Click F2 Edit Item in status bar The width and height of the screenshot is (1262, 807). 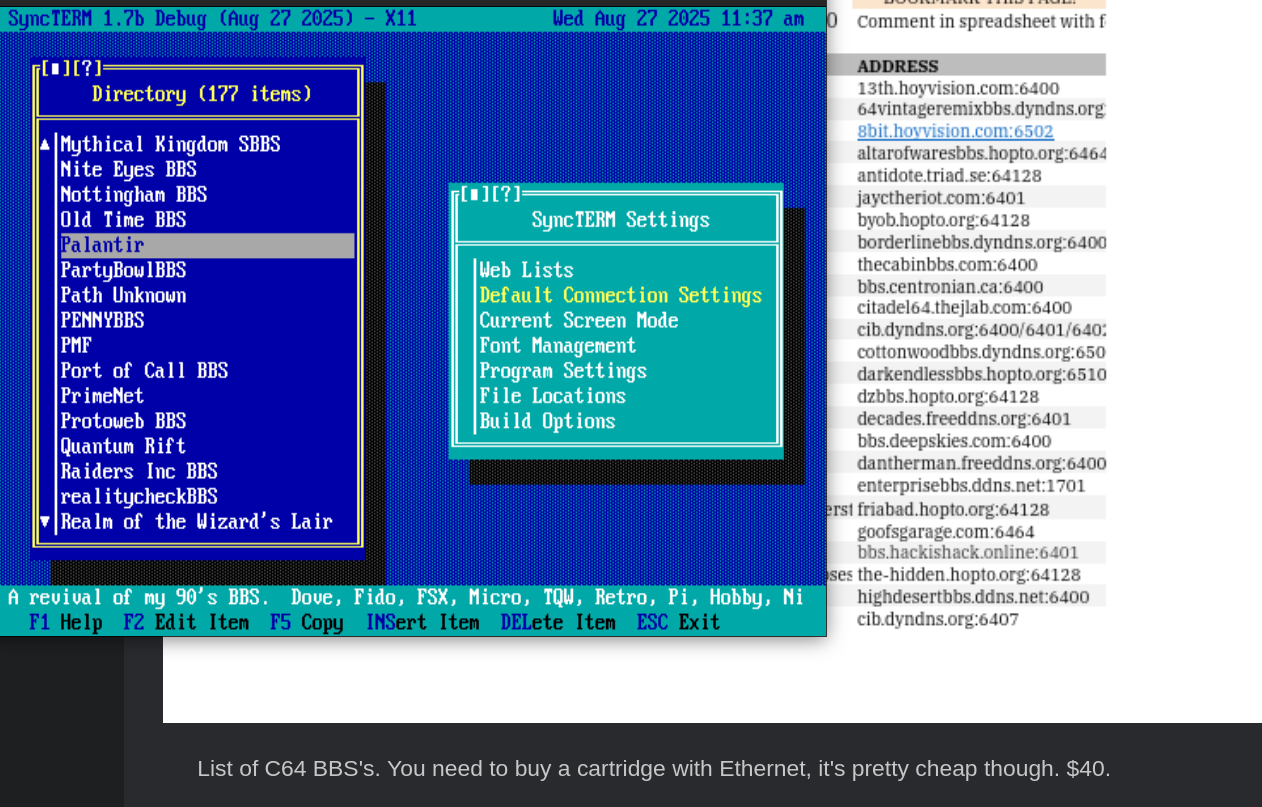(x=186, y=623)
